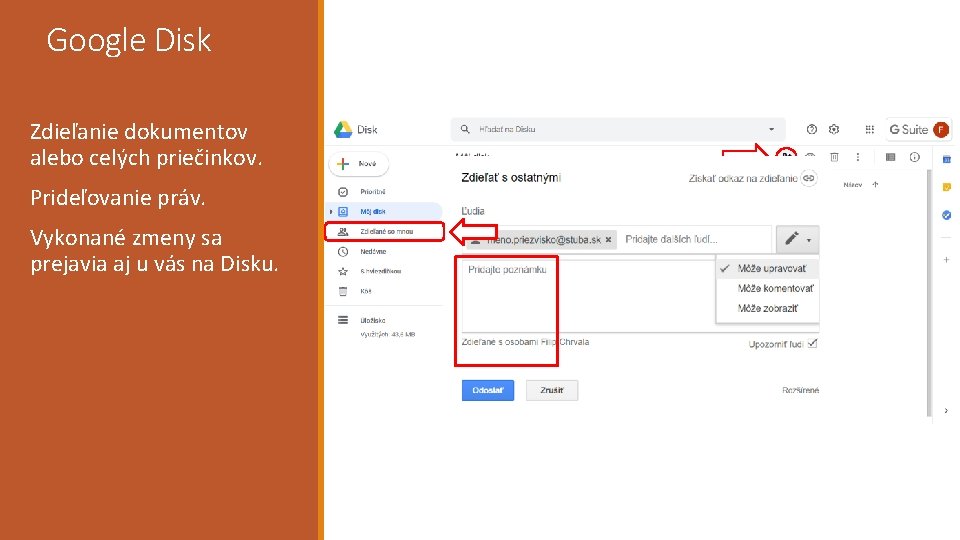Click the trash bin toolbar icon
The width and height of the screenshot is (960, 540).
834,157
